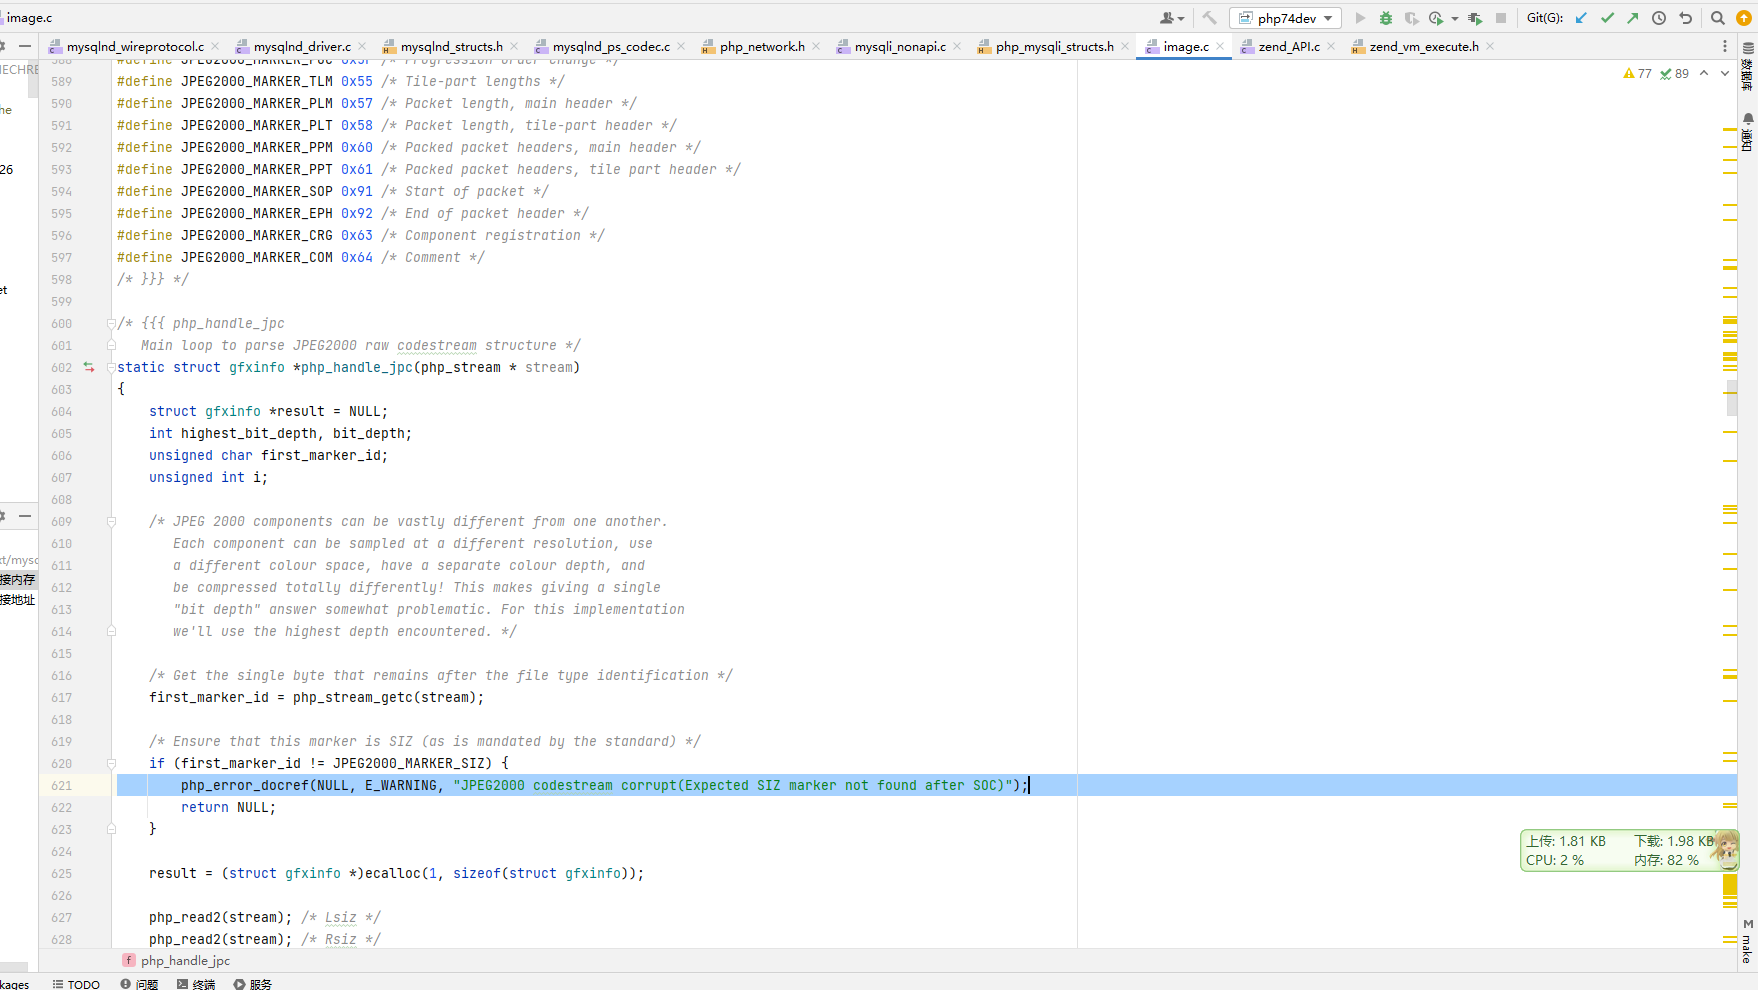Click the upper left-panel hide minus icon
1758x990 pixels.
pyautogui.click(x=25, y=46)
